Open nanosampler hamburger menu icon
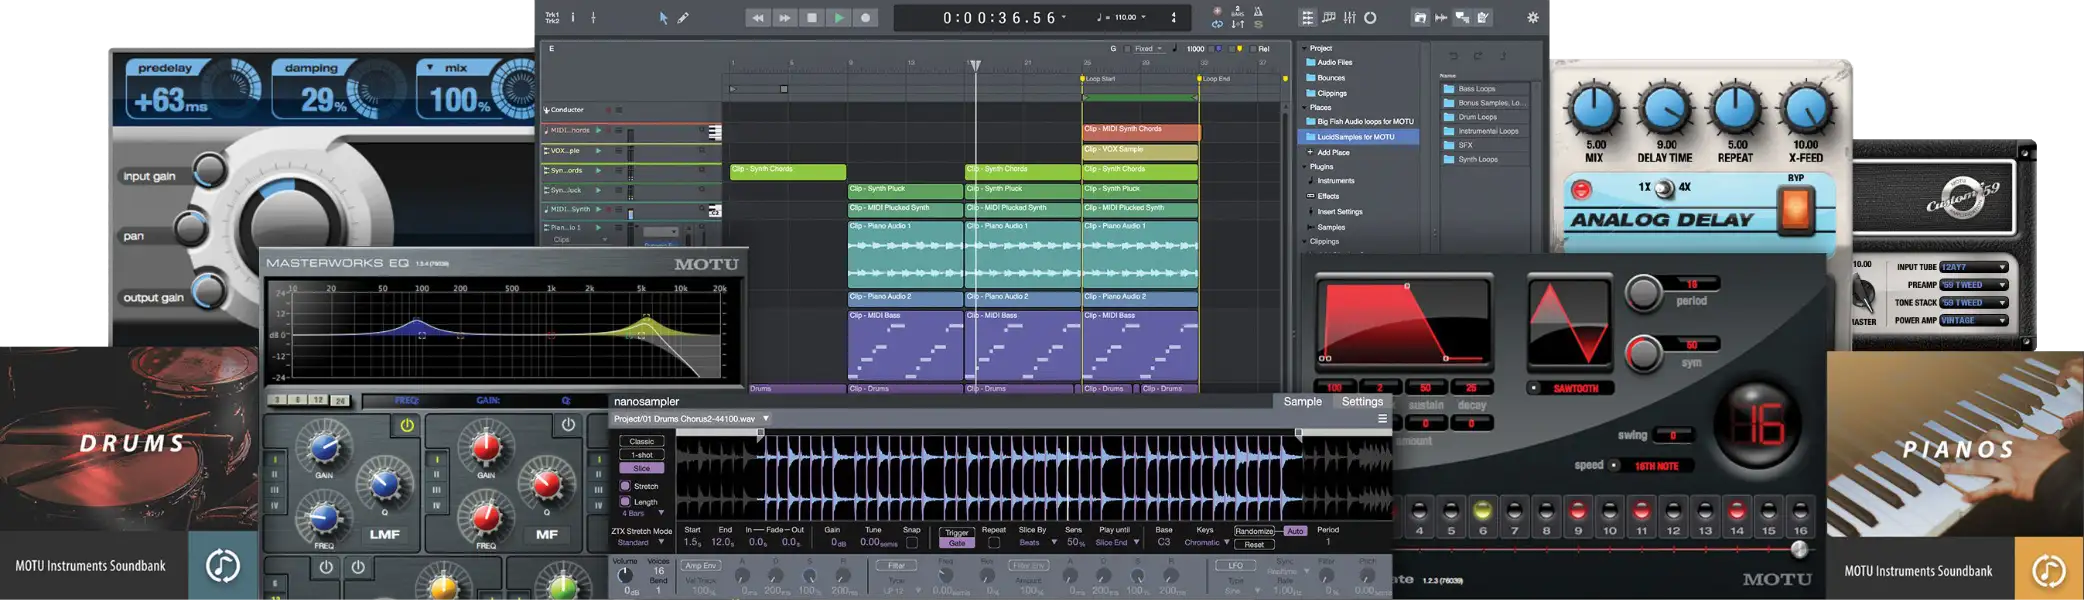 pyautogui.click(x=1382, y=419)
